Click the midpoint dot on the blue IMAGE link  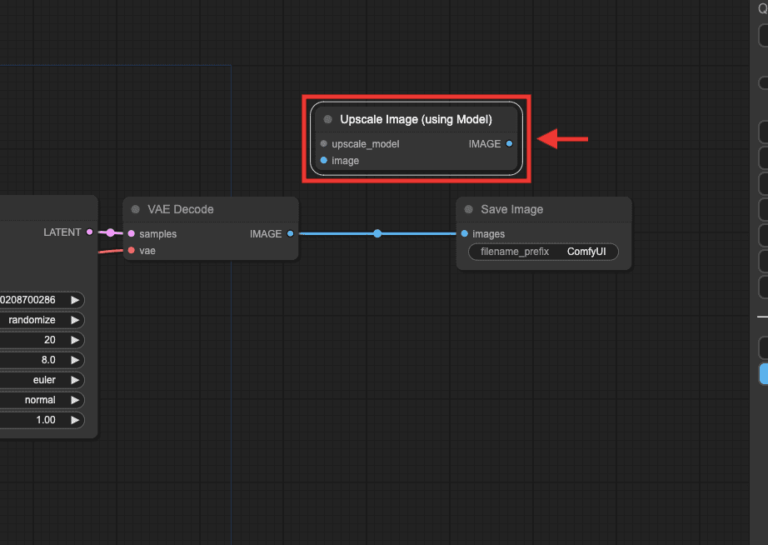[377, 234]
